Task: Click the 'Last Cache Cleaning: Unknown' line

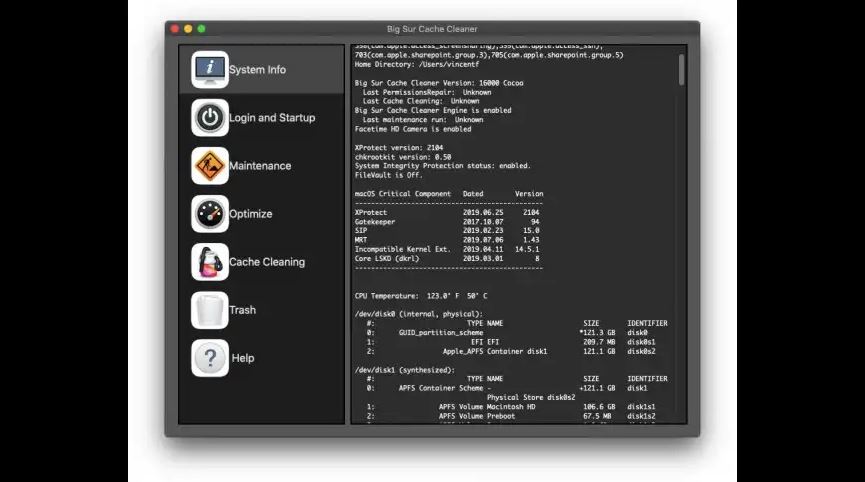Action: click(x=421, y=101)
